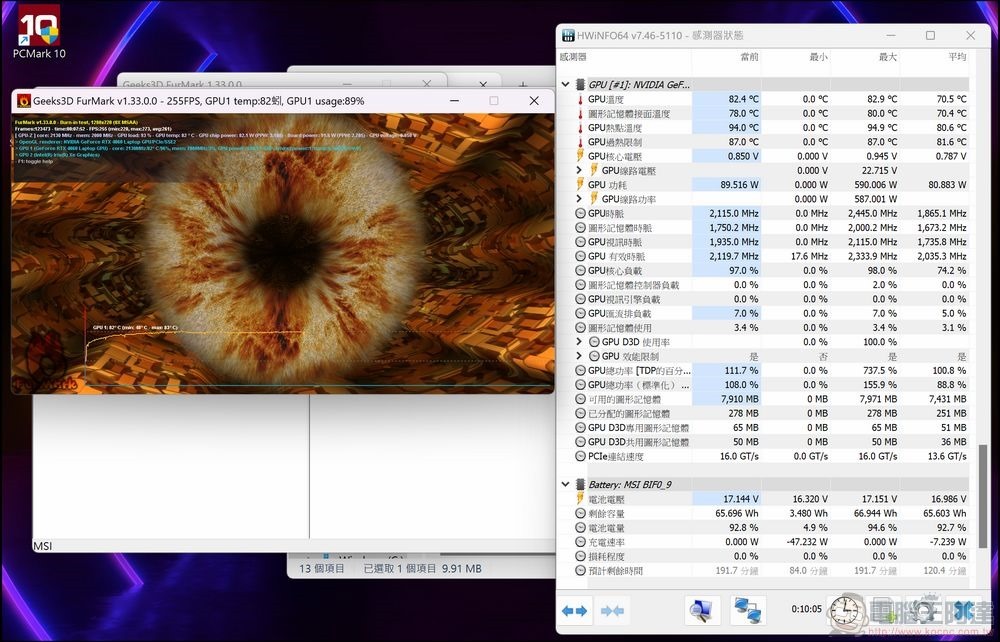
Task: Expand the GPU線路電壓 sub-item
Action: [580, 171]
